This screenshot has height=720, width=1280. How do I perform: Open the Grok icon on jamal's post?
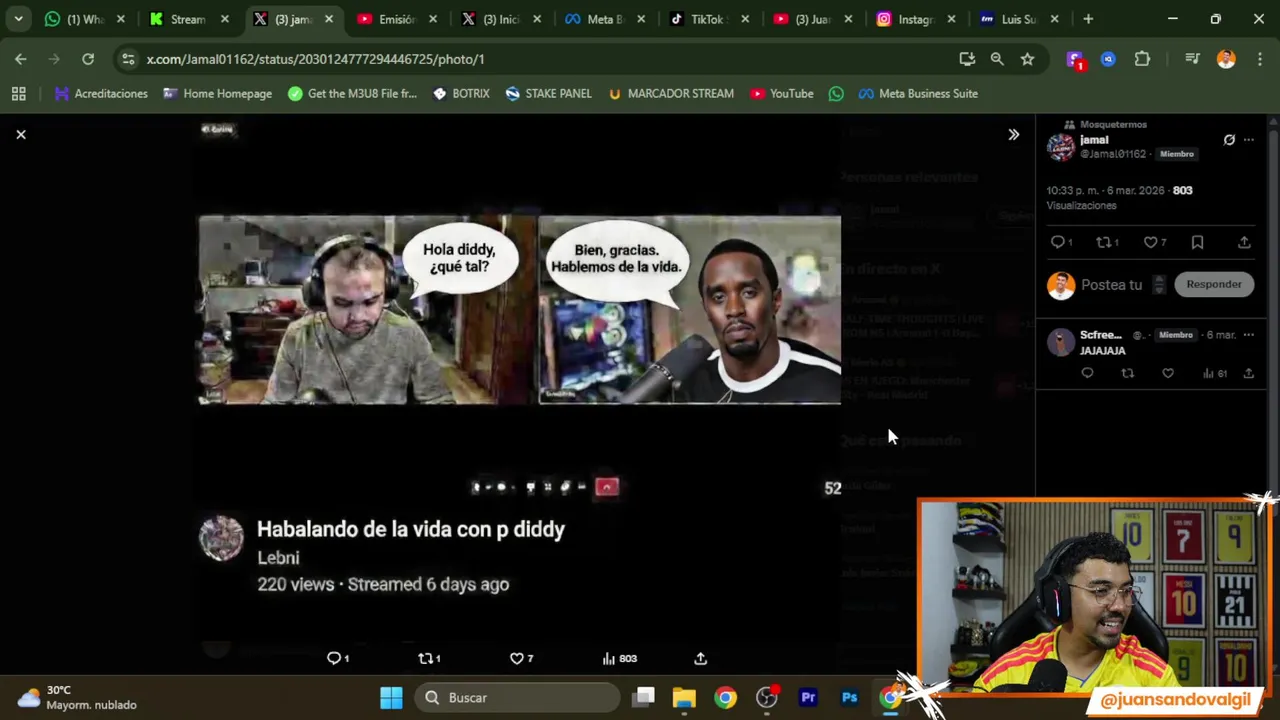pos(1229,140)
